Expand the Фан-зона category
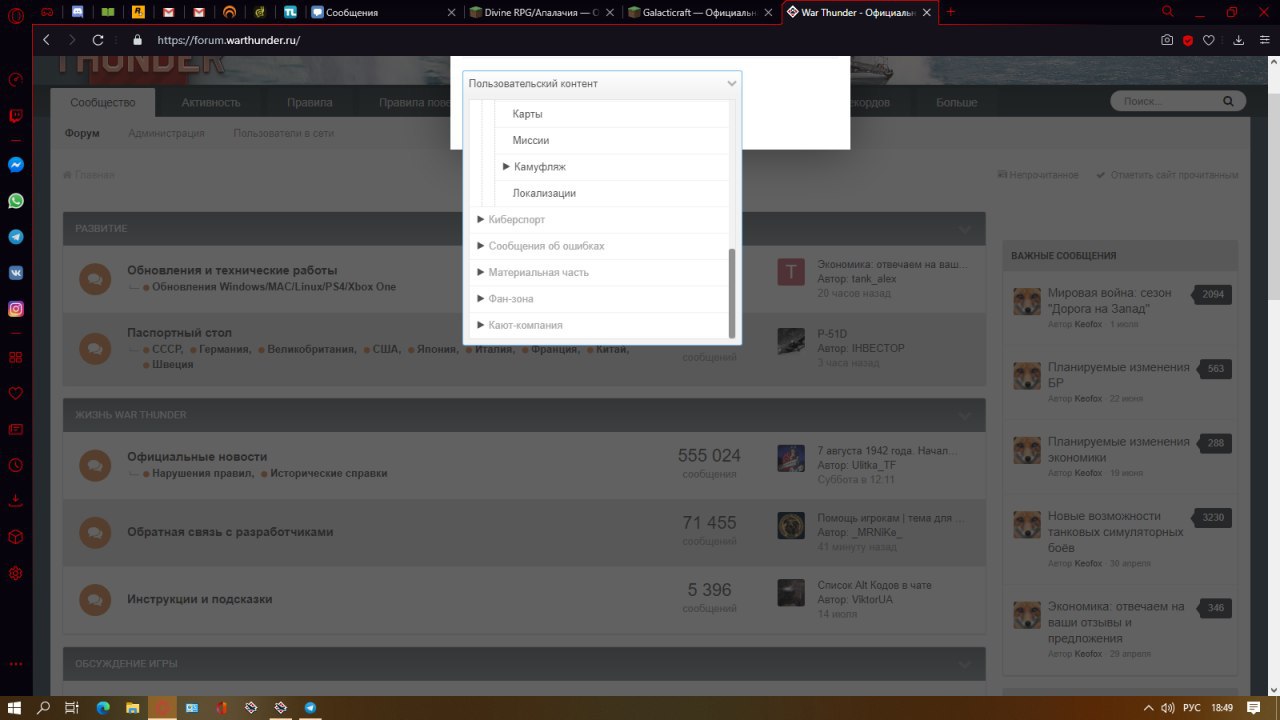Viewport: 1280px width, 720px height. tap(481, 299)
